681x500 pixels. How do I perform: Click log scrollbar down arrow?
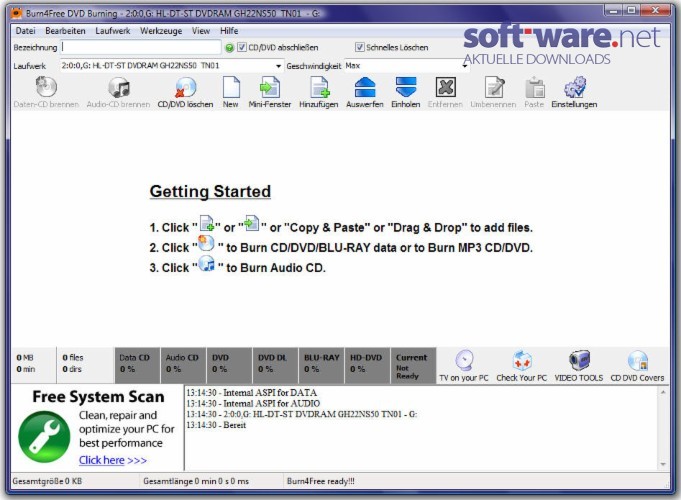click(663, 464)
